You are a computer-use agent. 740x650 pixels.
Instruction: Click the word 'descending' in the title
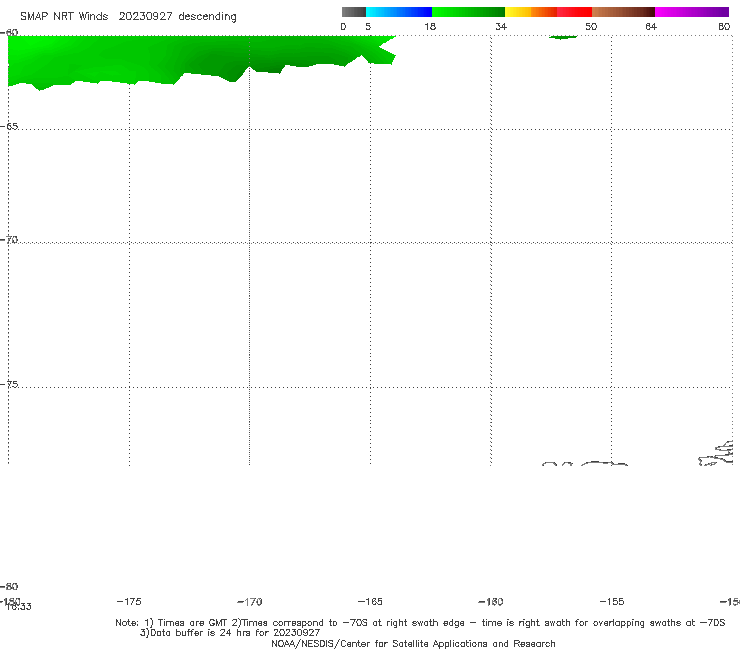(207, 17)
